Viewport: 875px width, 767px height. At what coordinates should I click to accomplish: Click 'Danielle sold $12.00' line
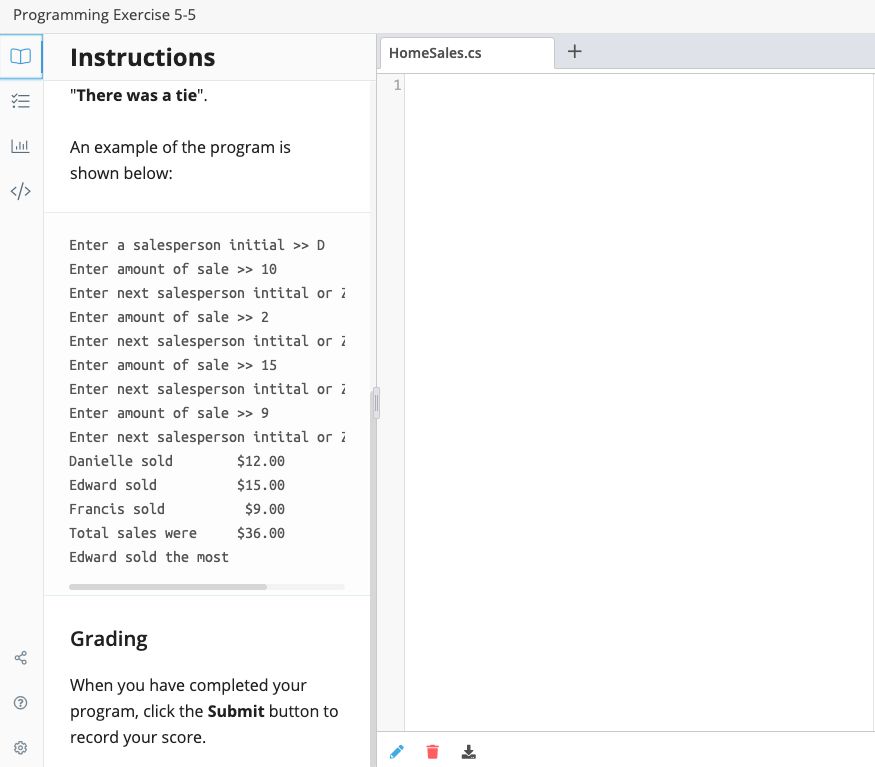pyautogui.click(x=177, y=461)
